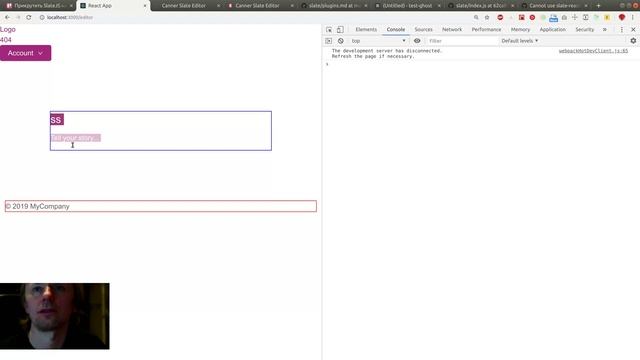Screen dimensions: 640x360
Task: Click the blue extension icon with badge
Action: point(553,18)
